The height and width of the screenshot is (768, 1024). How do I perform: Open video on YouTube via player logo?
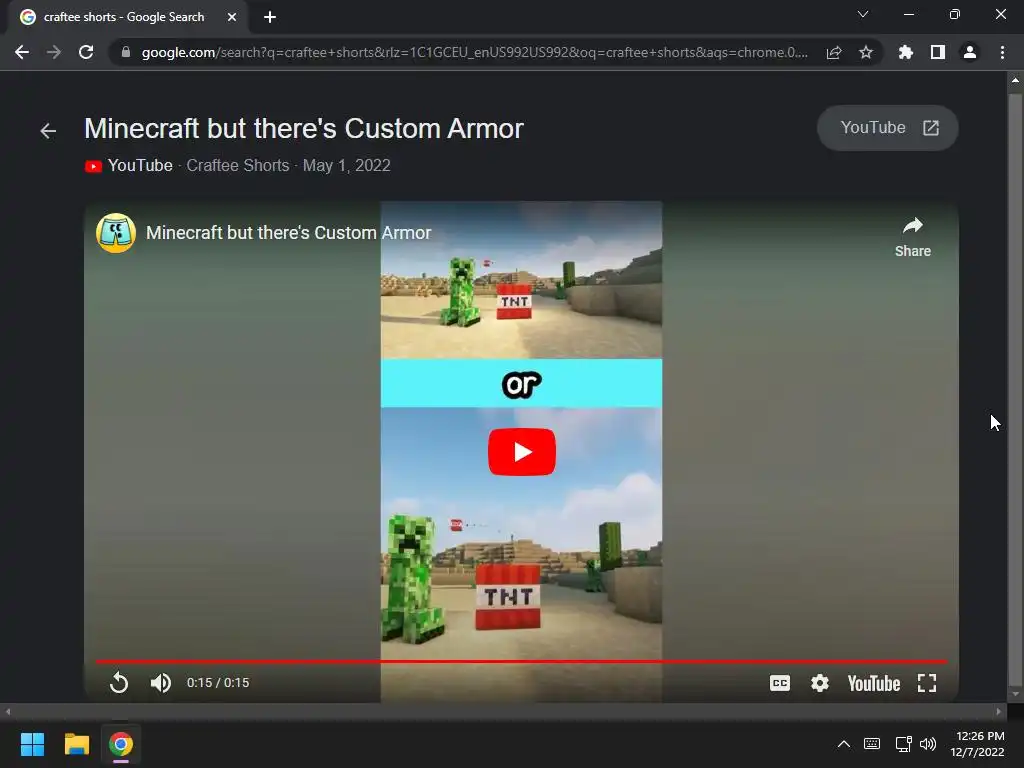(x=874, y=683)
